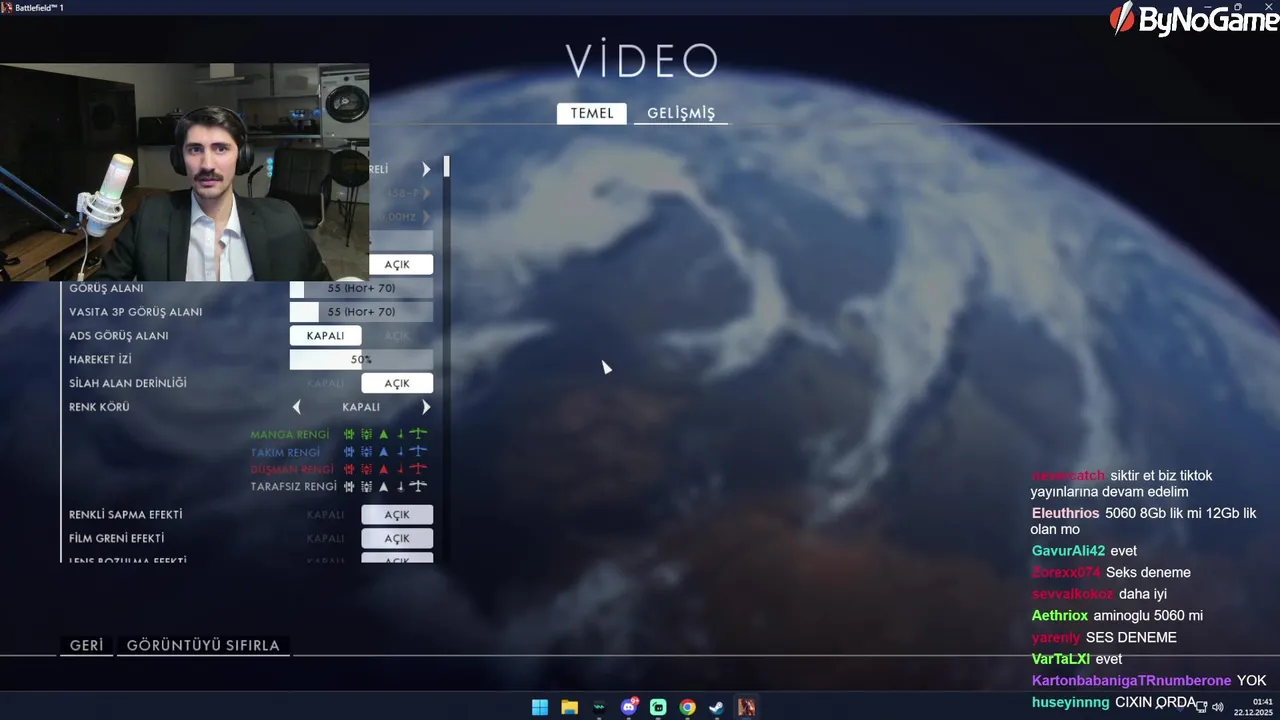Image resolution: width=1280 pixels, height=720 pixels.
Task: Click the red armored vehicle icon, Düşman Rengi row
Action: [x=366, y=469]
